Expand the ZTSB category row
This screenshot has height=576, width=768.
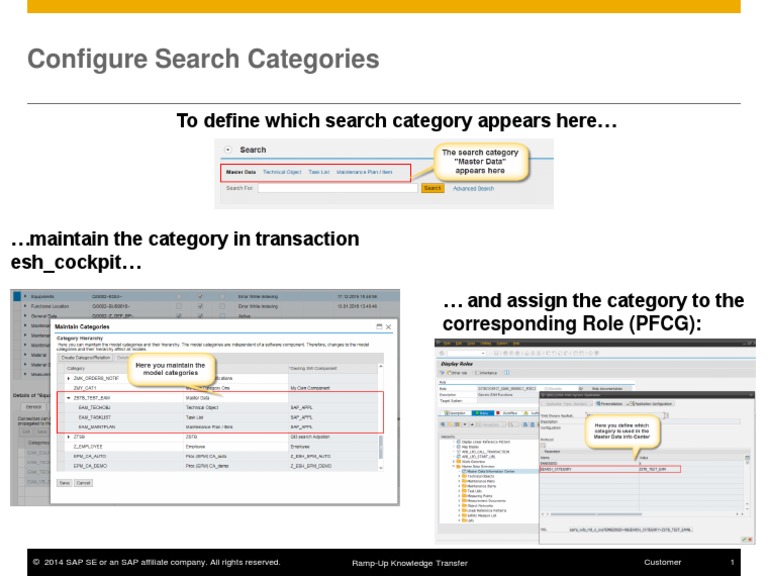coord(69,437)
